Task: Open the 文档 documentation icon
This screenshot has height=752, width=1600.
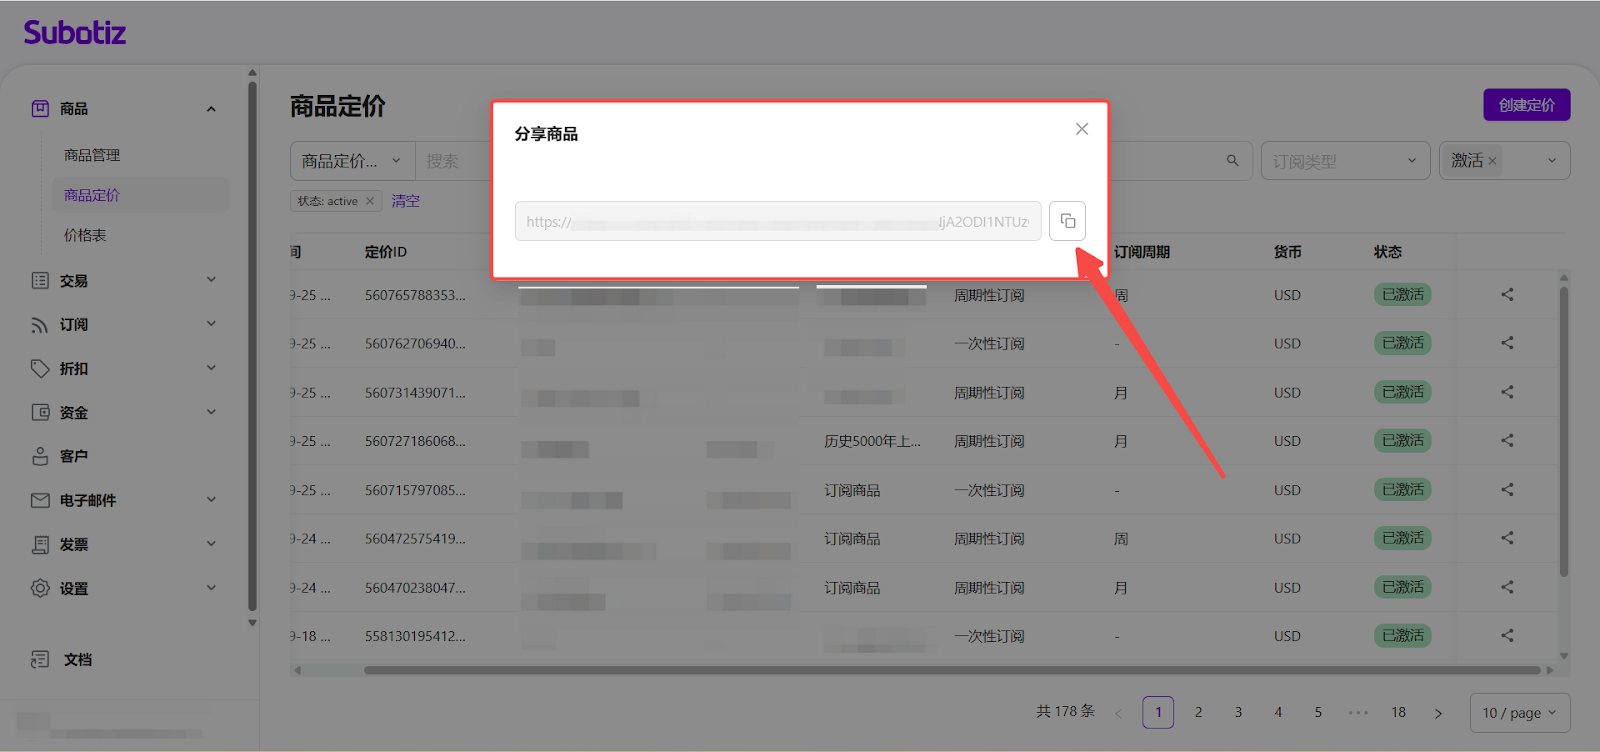Action: click(40, 660)
